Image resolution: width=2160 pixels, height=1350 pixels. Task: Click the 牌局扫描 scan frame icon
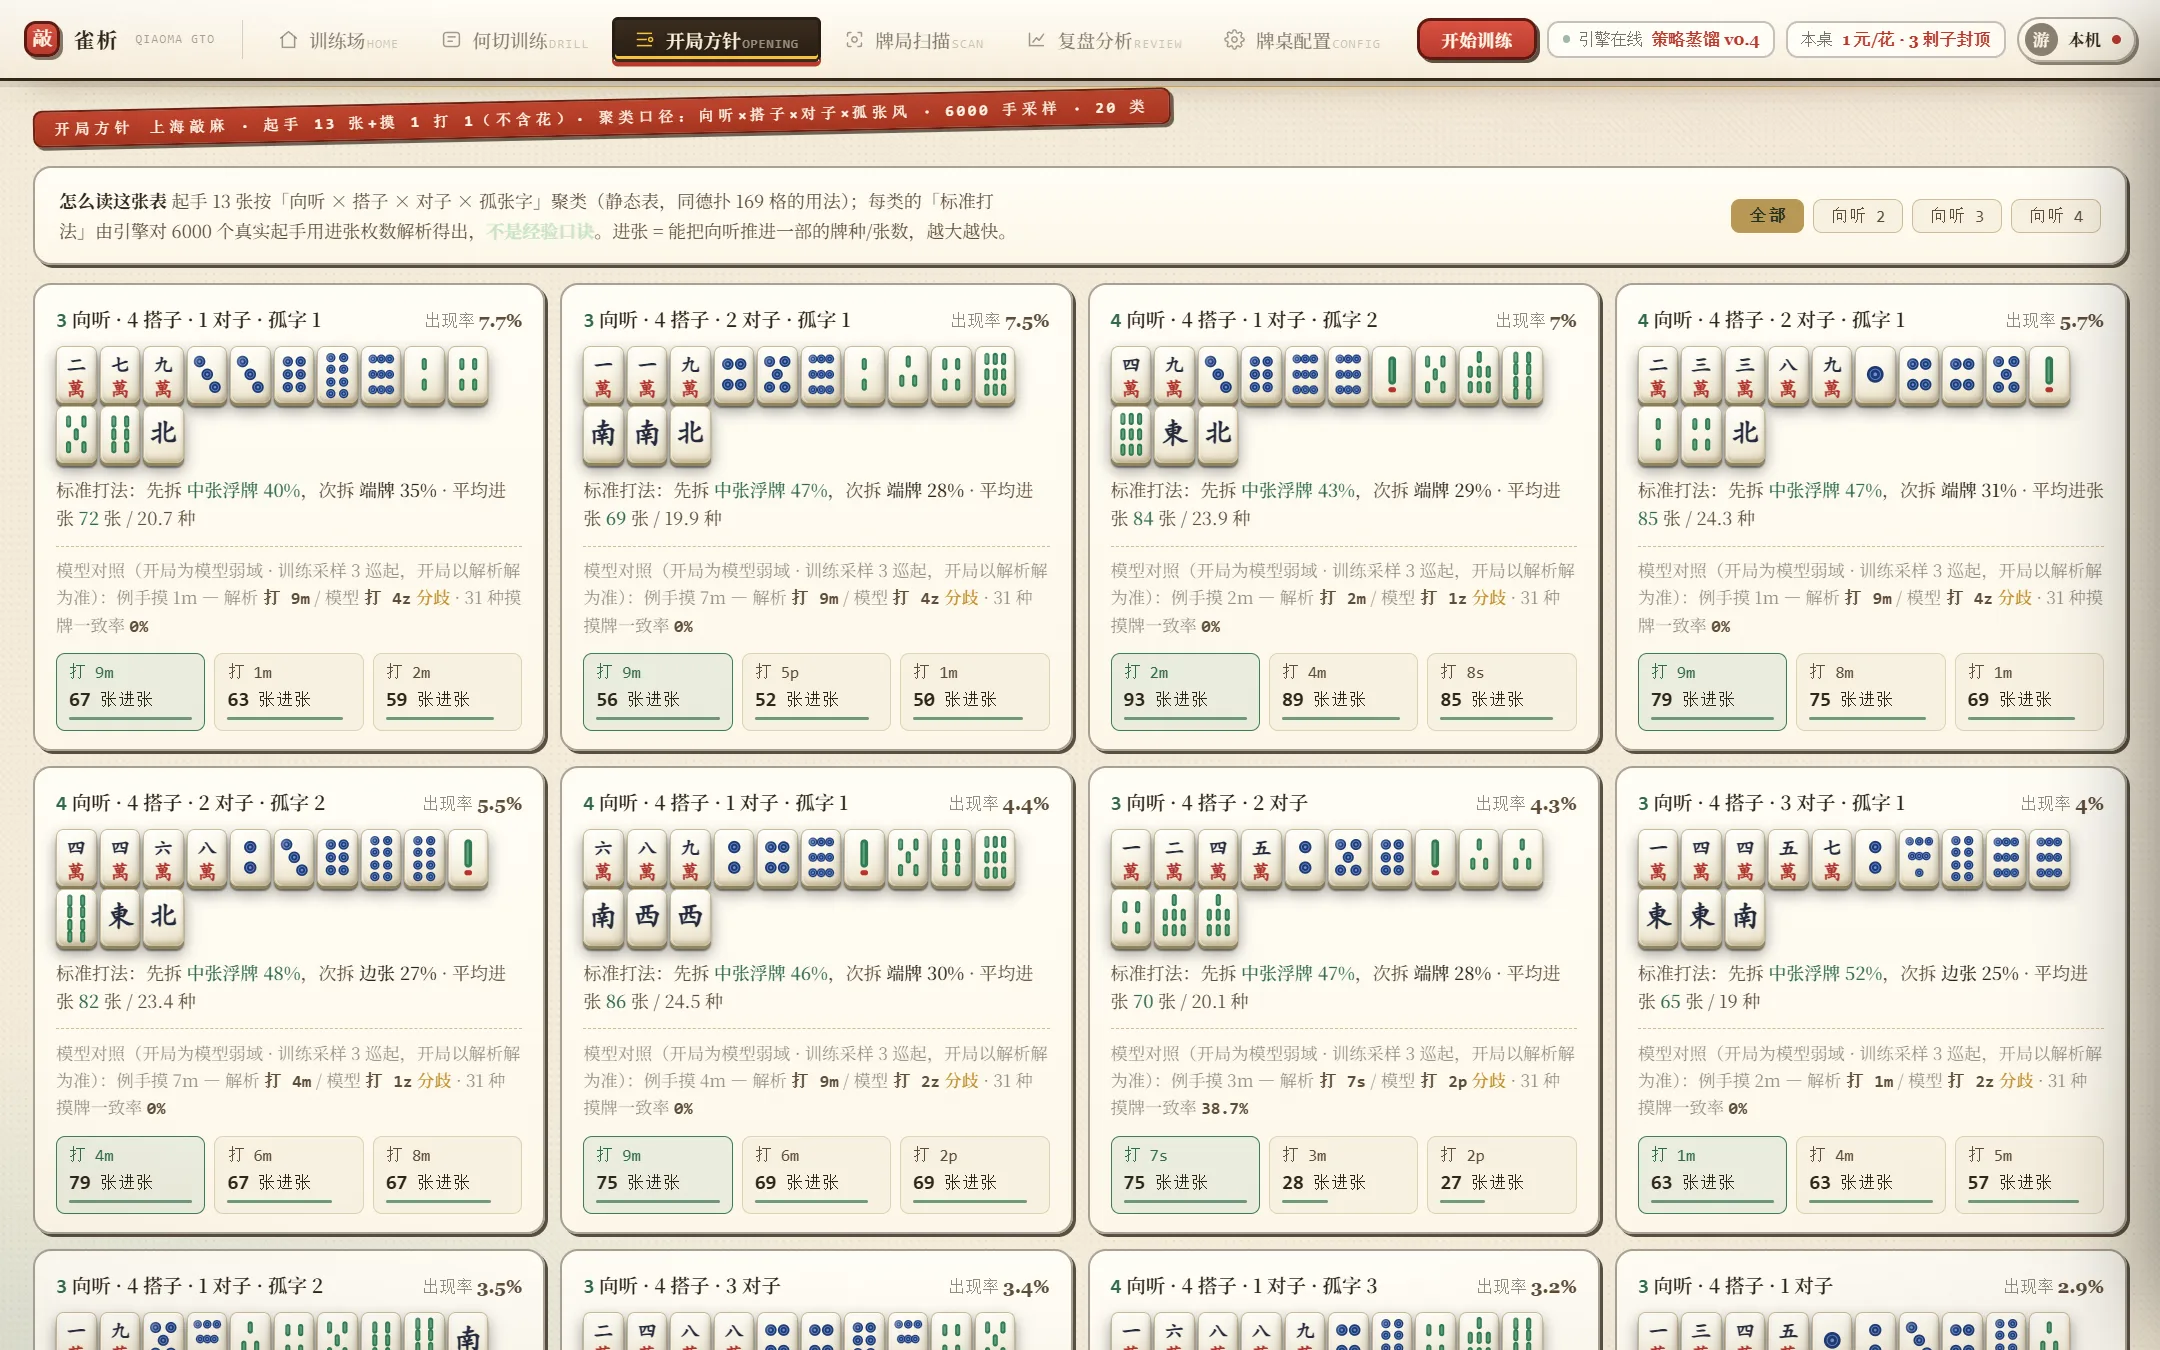click(x=854, y=40)
